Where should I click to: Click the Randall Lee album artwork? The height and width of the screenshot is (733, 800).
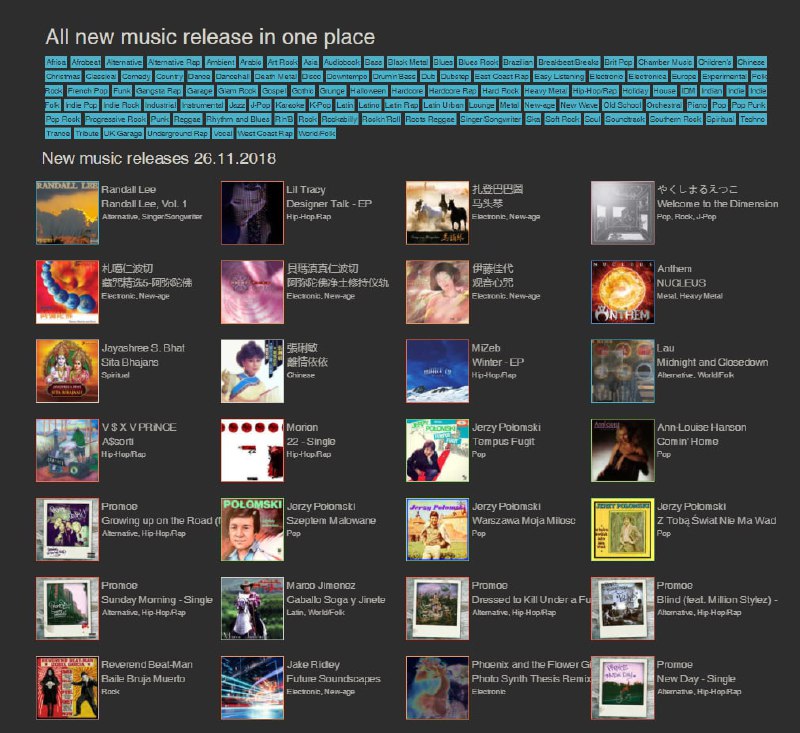pos(67,213)
